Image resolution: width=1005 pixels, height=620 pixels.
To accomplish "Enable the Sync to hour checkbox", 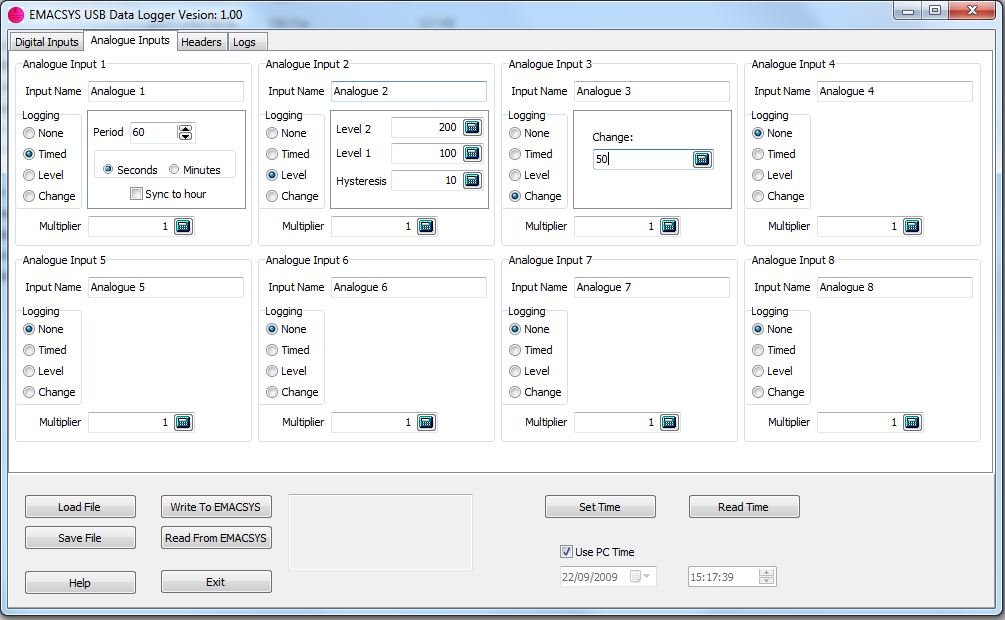I will tap(137, 194).
